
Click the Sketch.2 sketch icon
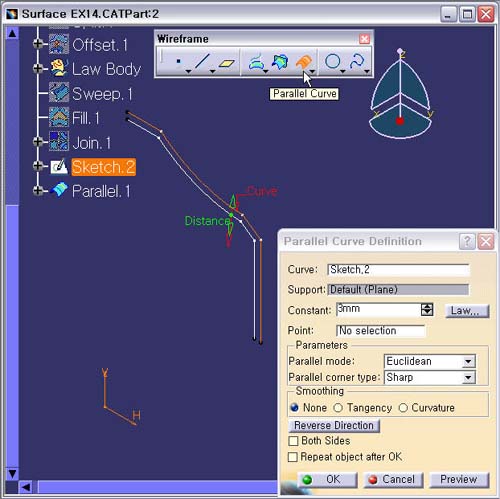click(x=59, y=166)
